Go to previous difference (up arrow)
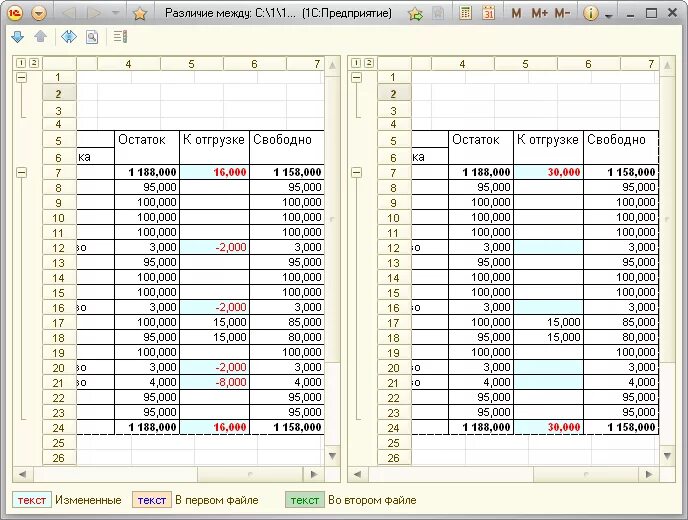 tap(40, 36)
